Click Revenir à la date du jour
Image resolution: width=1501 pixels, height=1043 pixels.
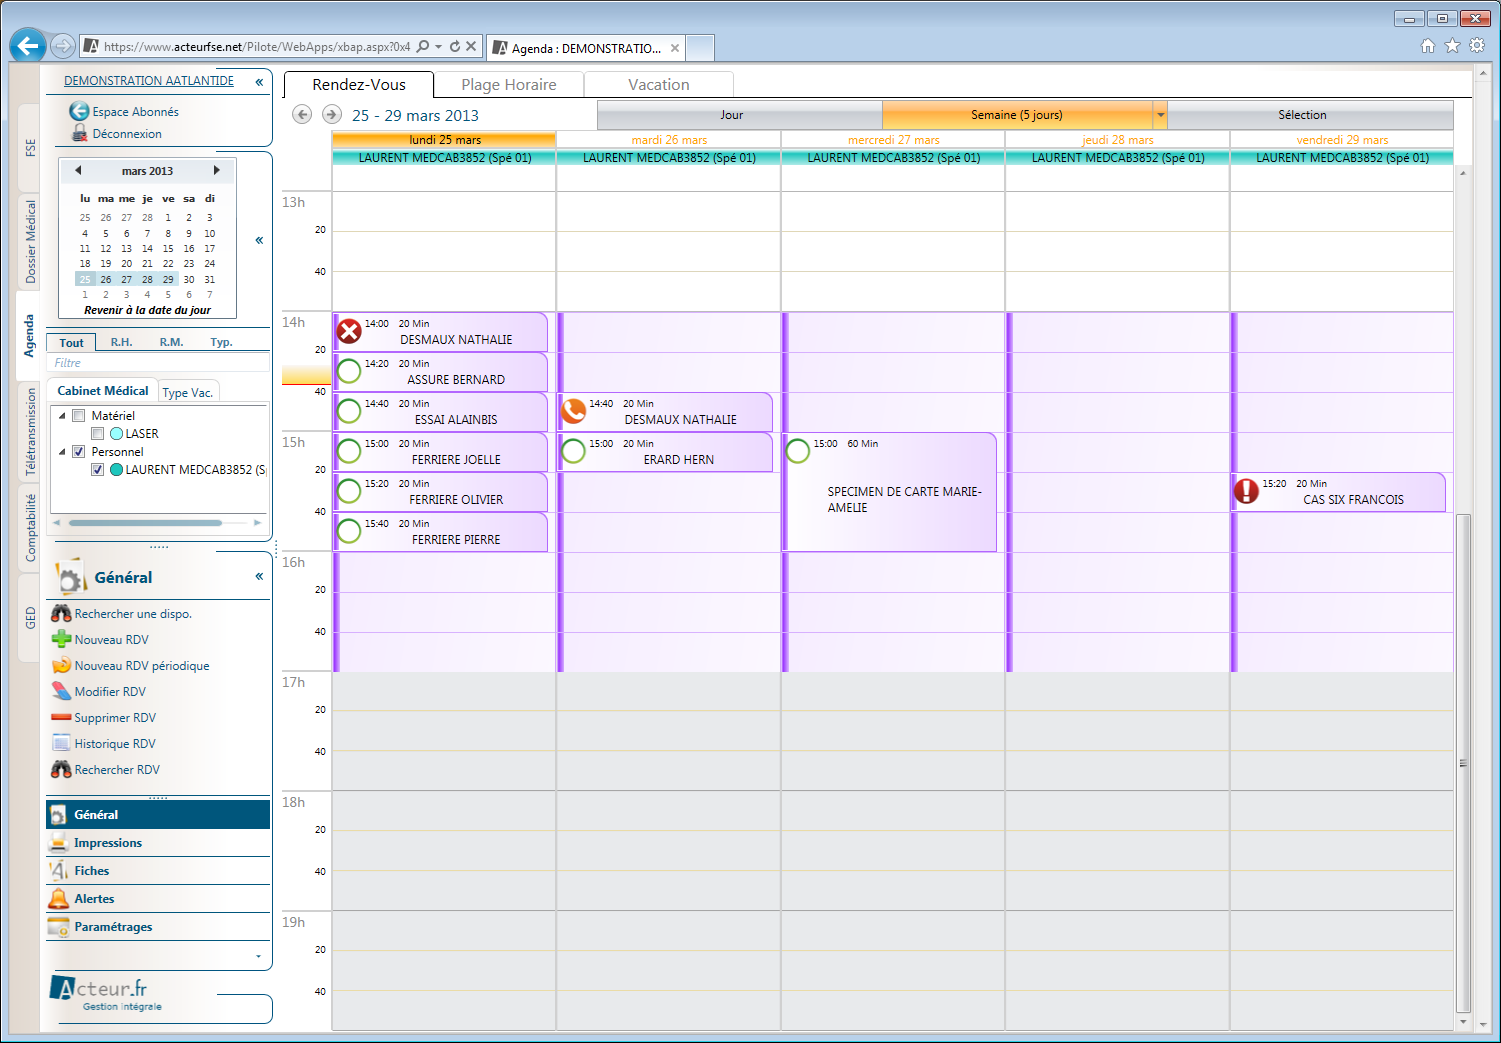tap(147, 310)
